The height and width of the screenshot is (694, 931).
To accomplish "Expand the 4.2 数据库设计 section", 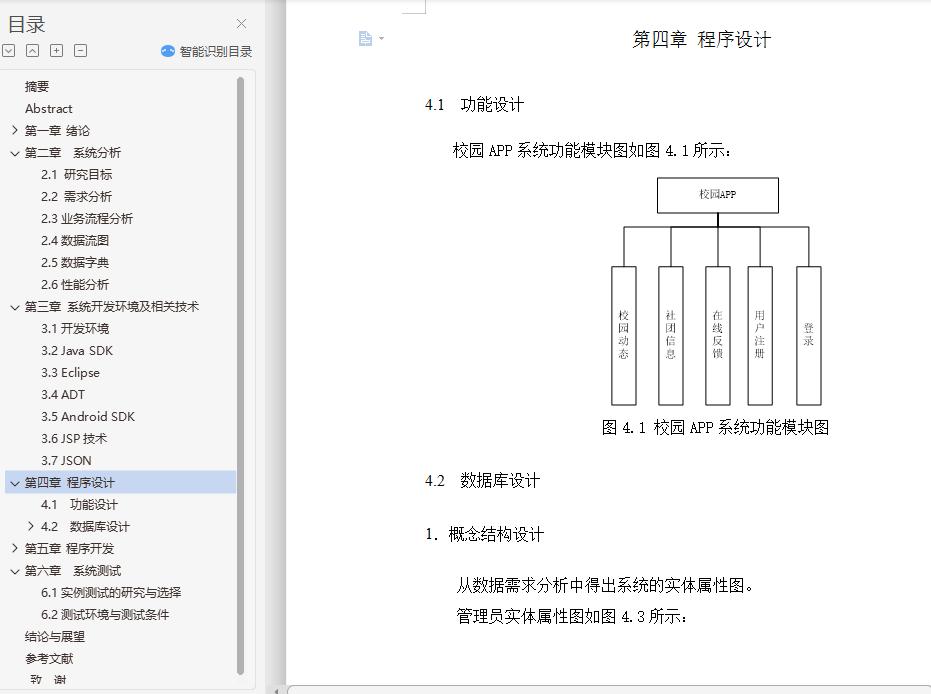I will coord(31,526).
